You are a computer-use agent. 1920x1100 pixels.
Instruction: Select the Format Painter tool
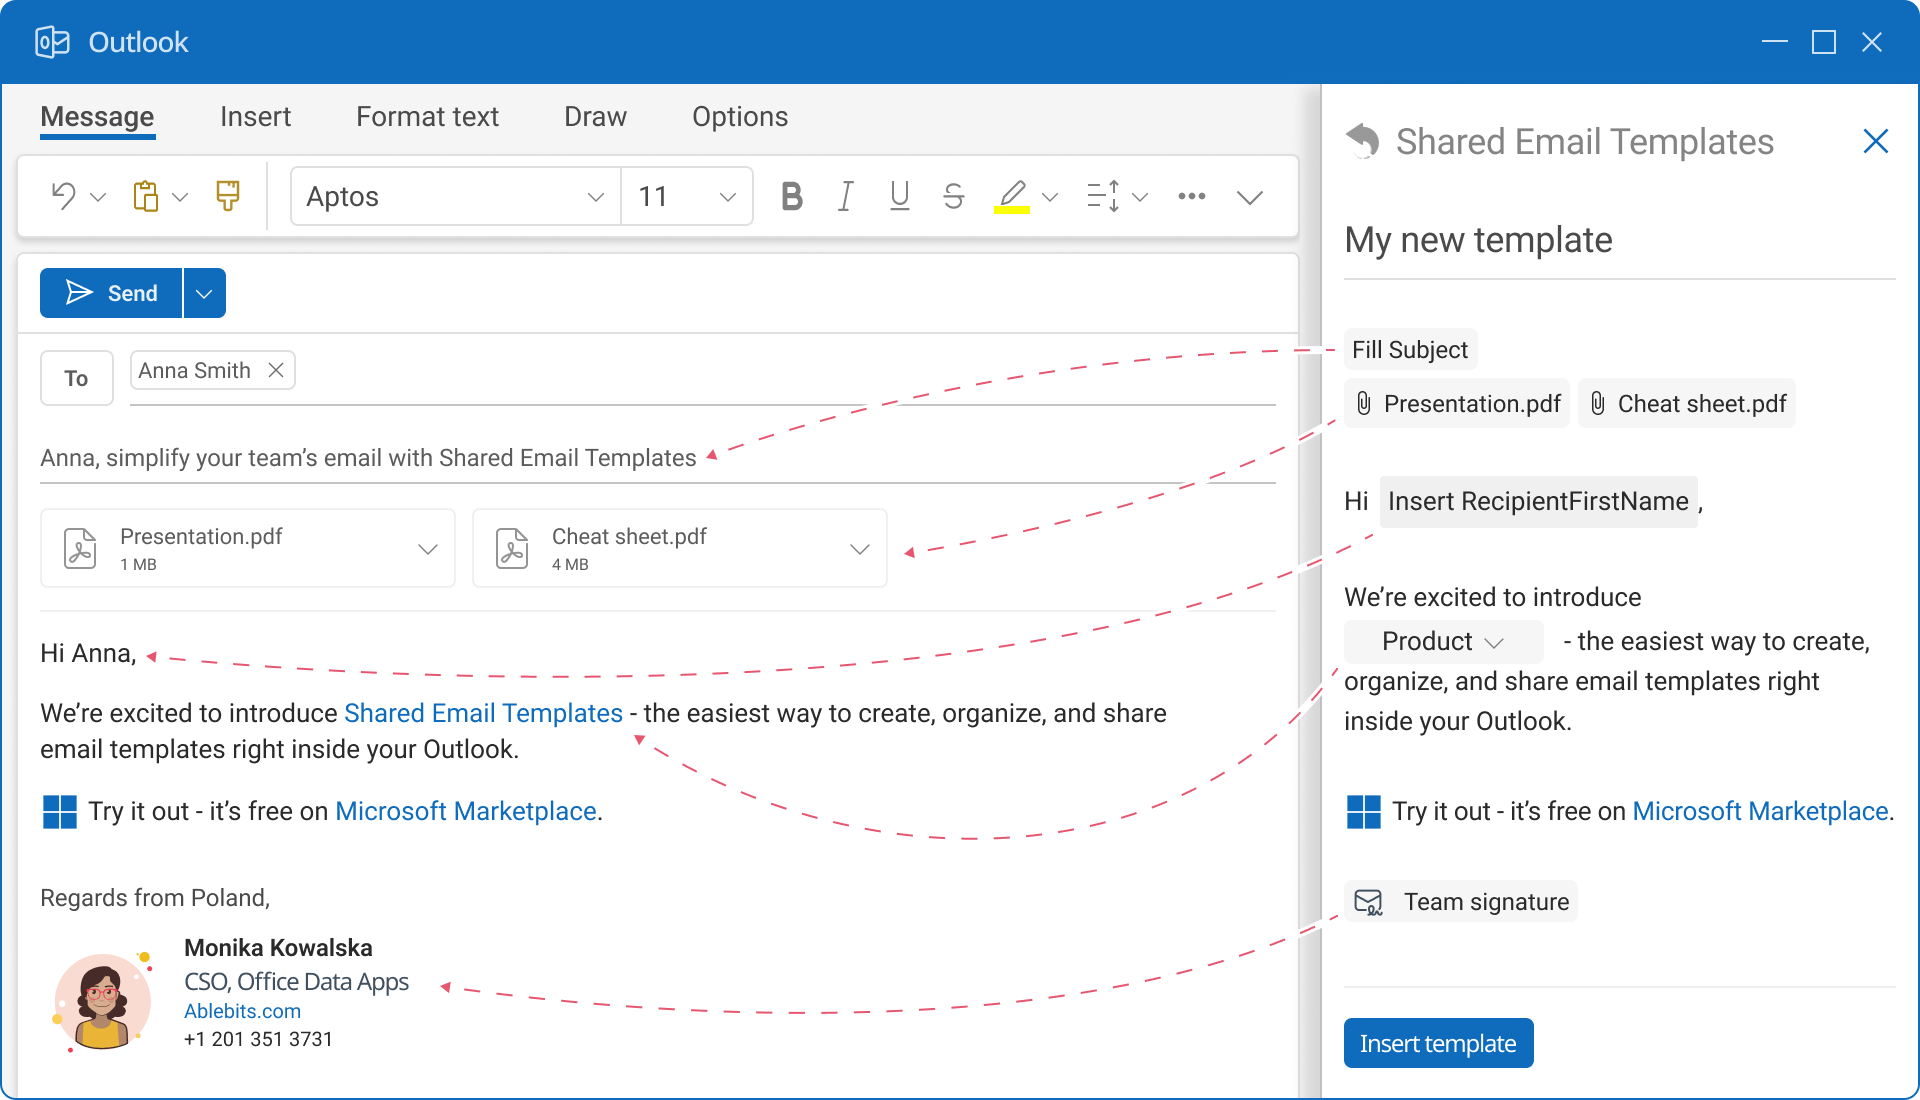click(x=227, y=196)
